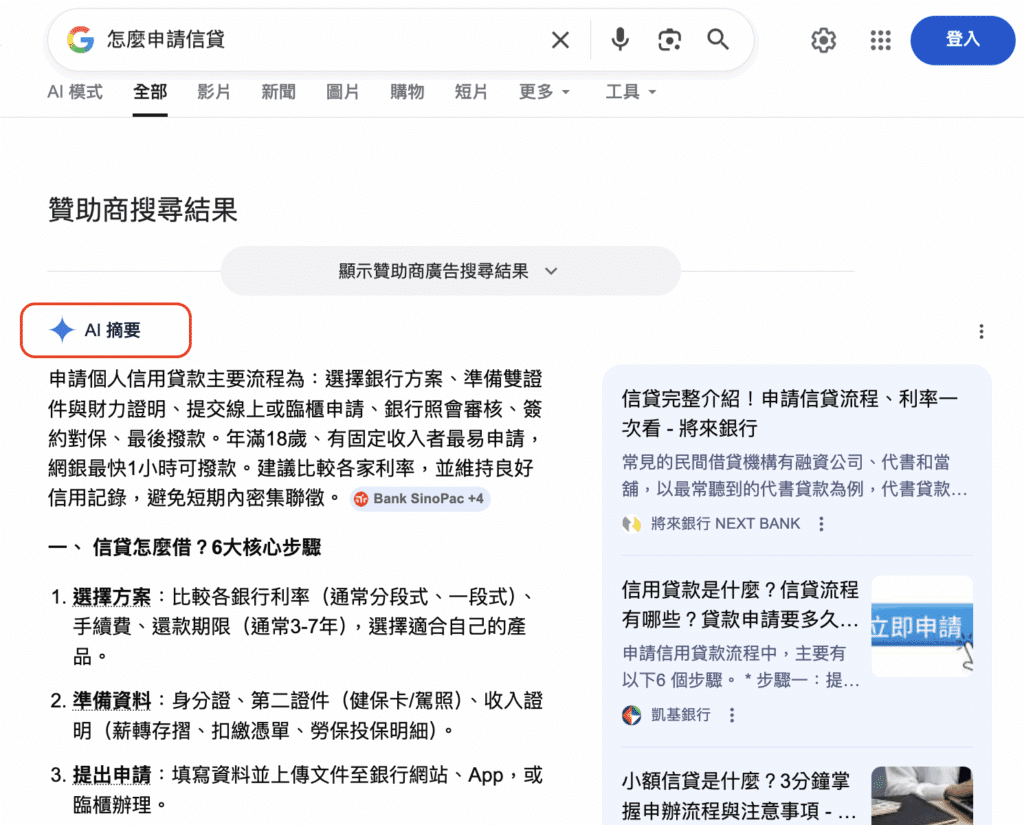Click the search magnifier icon
This screenshot has height=825, width=1024.
pos(718,40)
